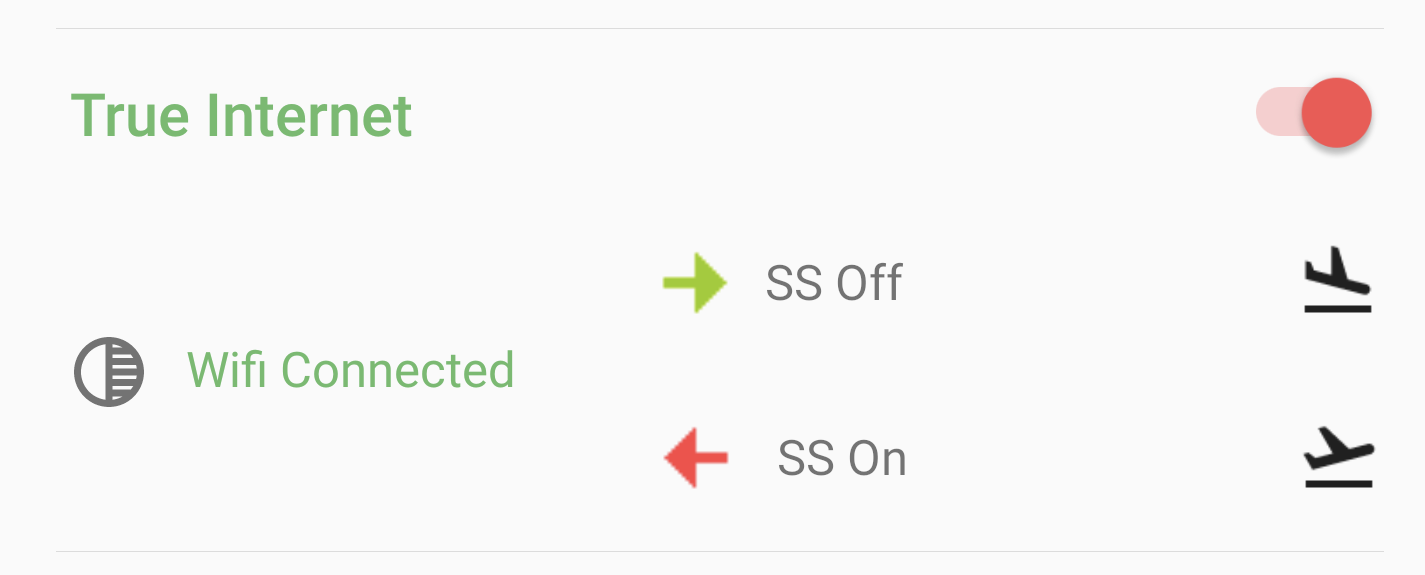
Task: Open the SS On rule entry
Action: tap(841, 459)
